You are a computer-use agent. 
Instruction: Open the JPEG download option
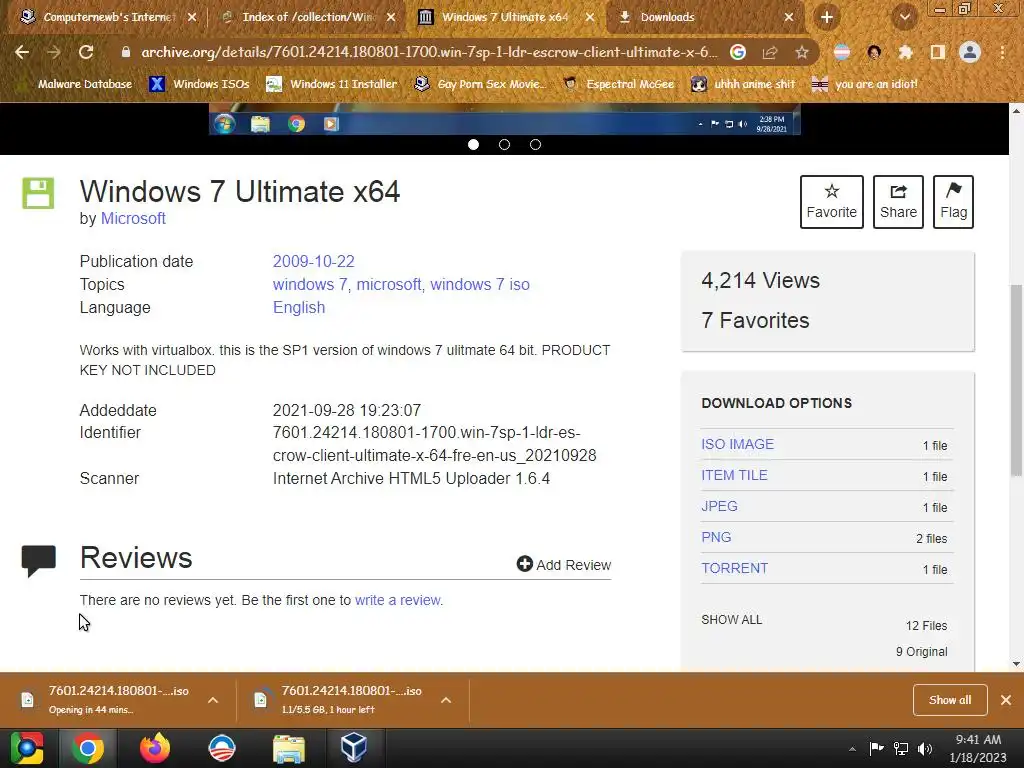point(719,506)
